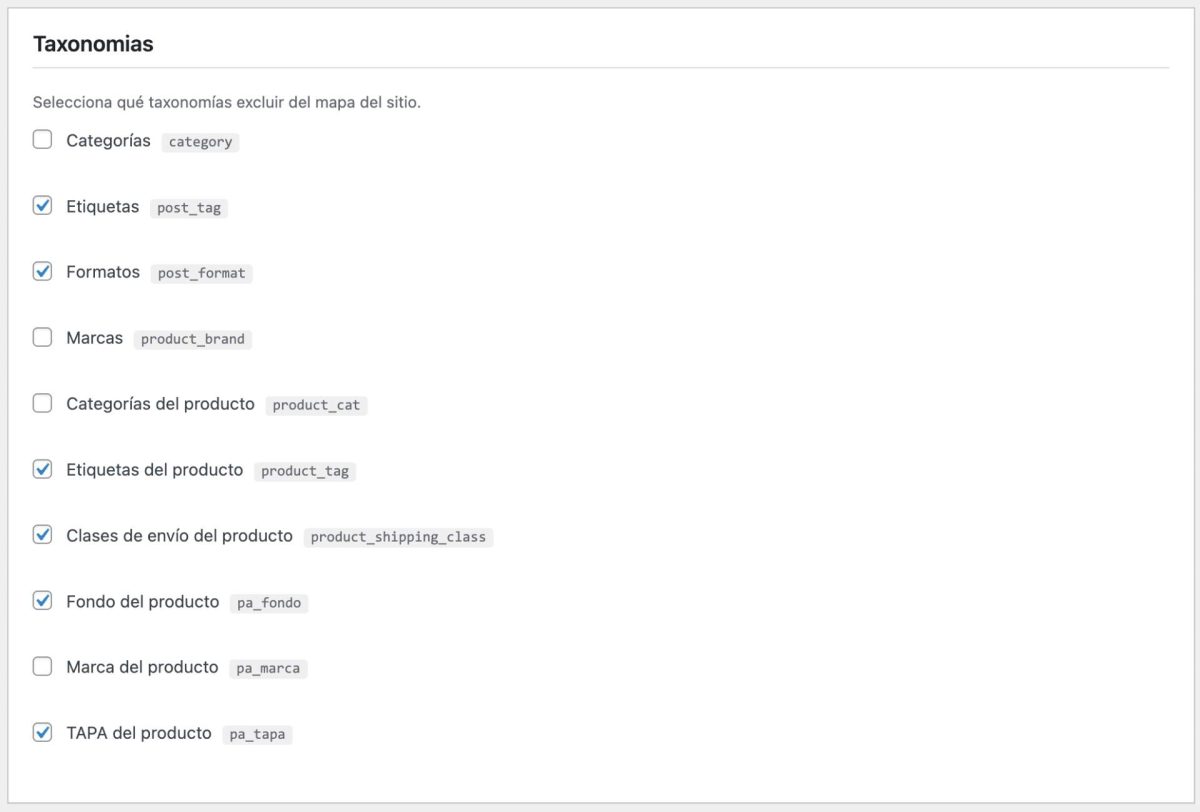
Task: Click the post_format code badge
Action: 201,273
